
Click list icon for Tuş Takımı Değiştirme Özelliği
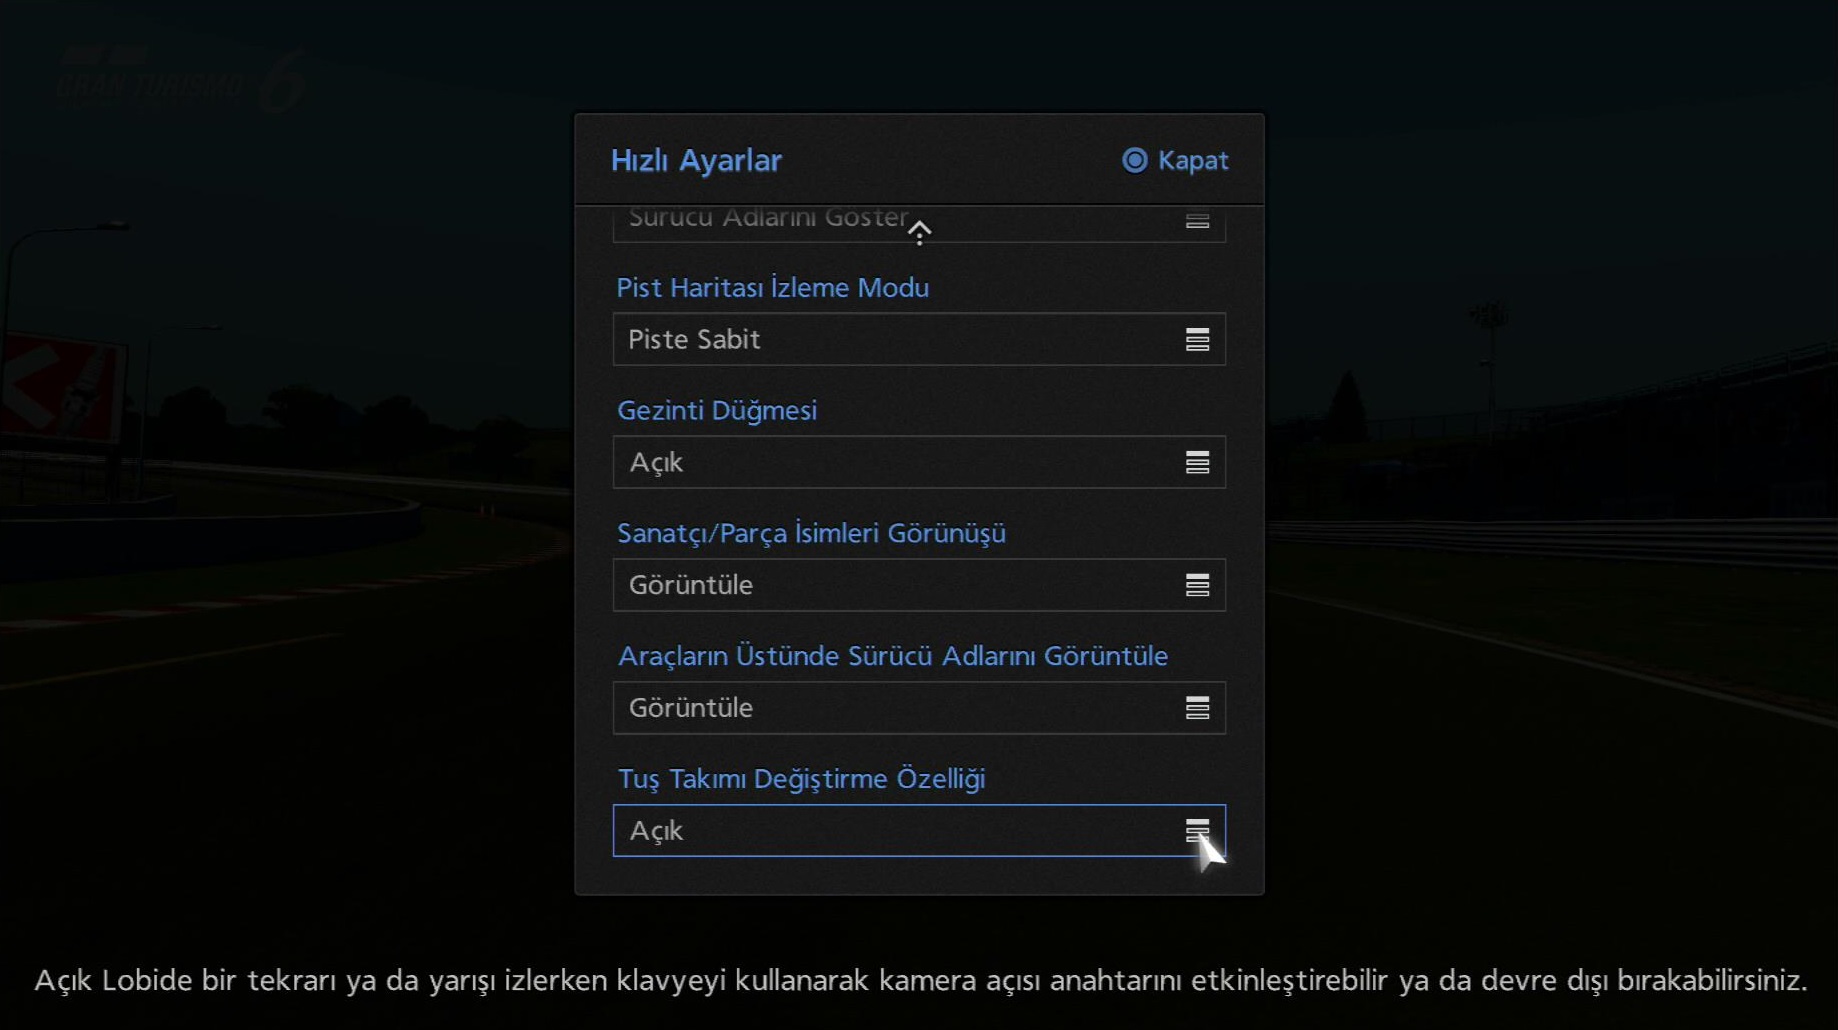click(x=1197, y=830)
